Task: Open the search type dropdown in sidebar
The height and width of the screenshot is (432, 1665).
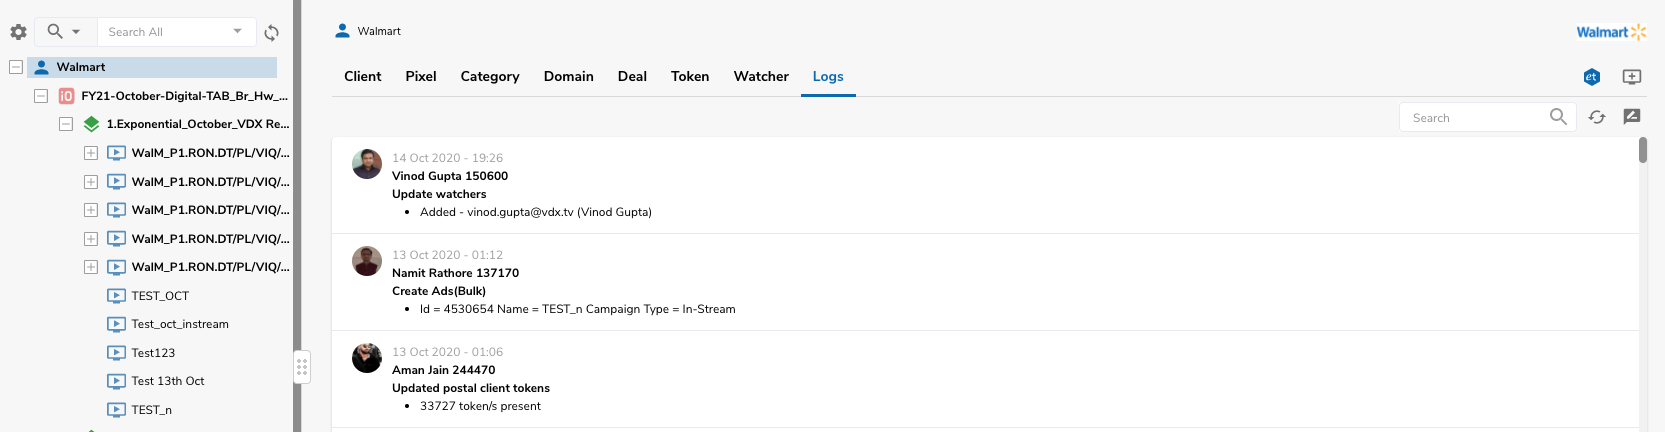Action: 64,32
